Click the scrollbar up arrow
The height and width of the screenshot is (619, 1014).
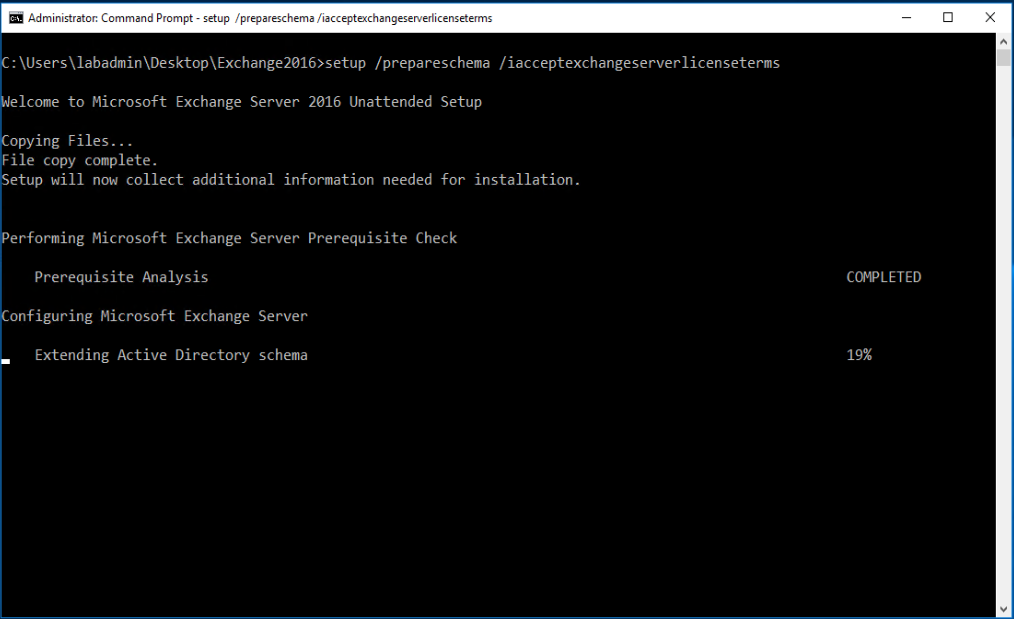(1004, 43)
